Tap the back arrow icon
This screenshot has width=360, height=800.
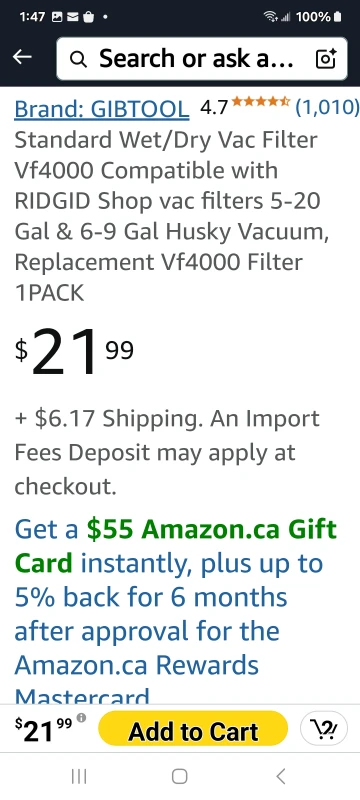pos(22,58)
